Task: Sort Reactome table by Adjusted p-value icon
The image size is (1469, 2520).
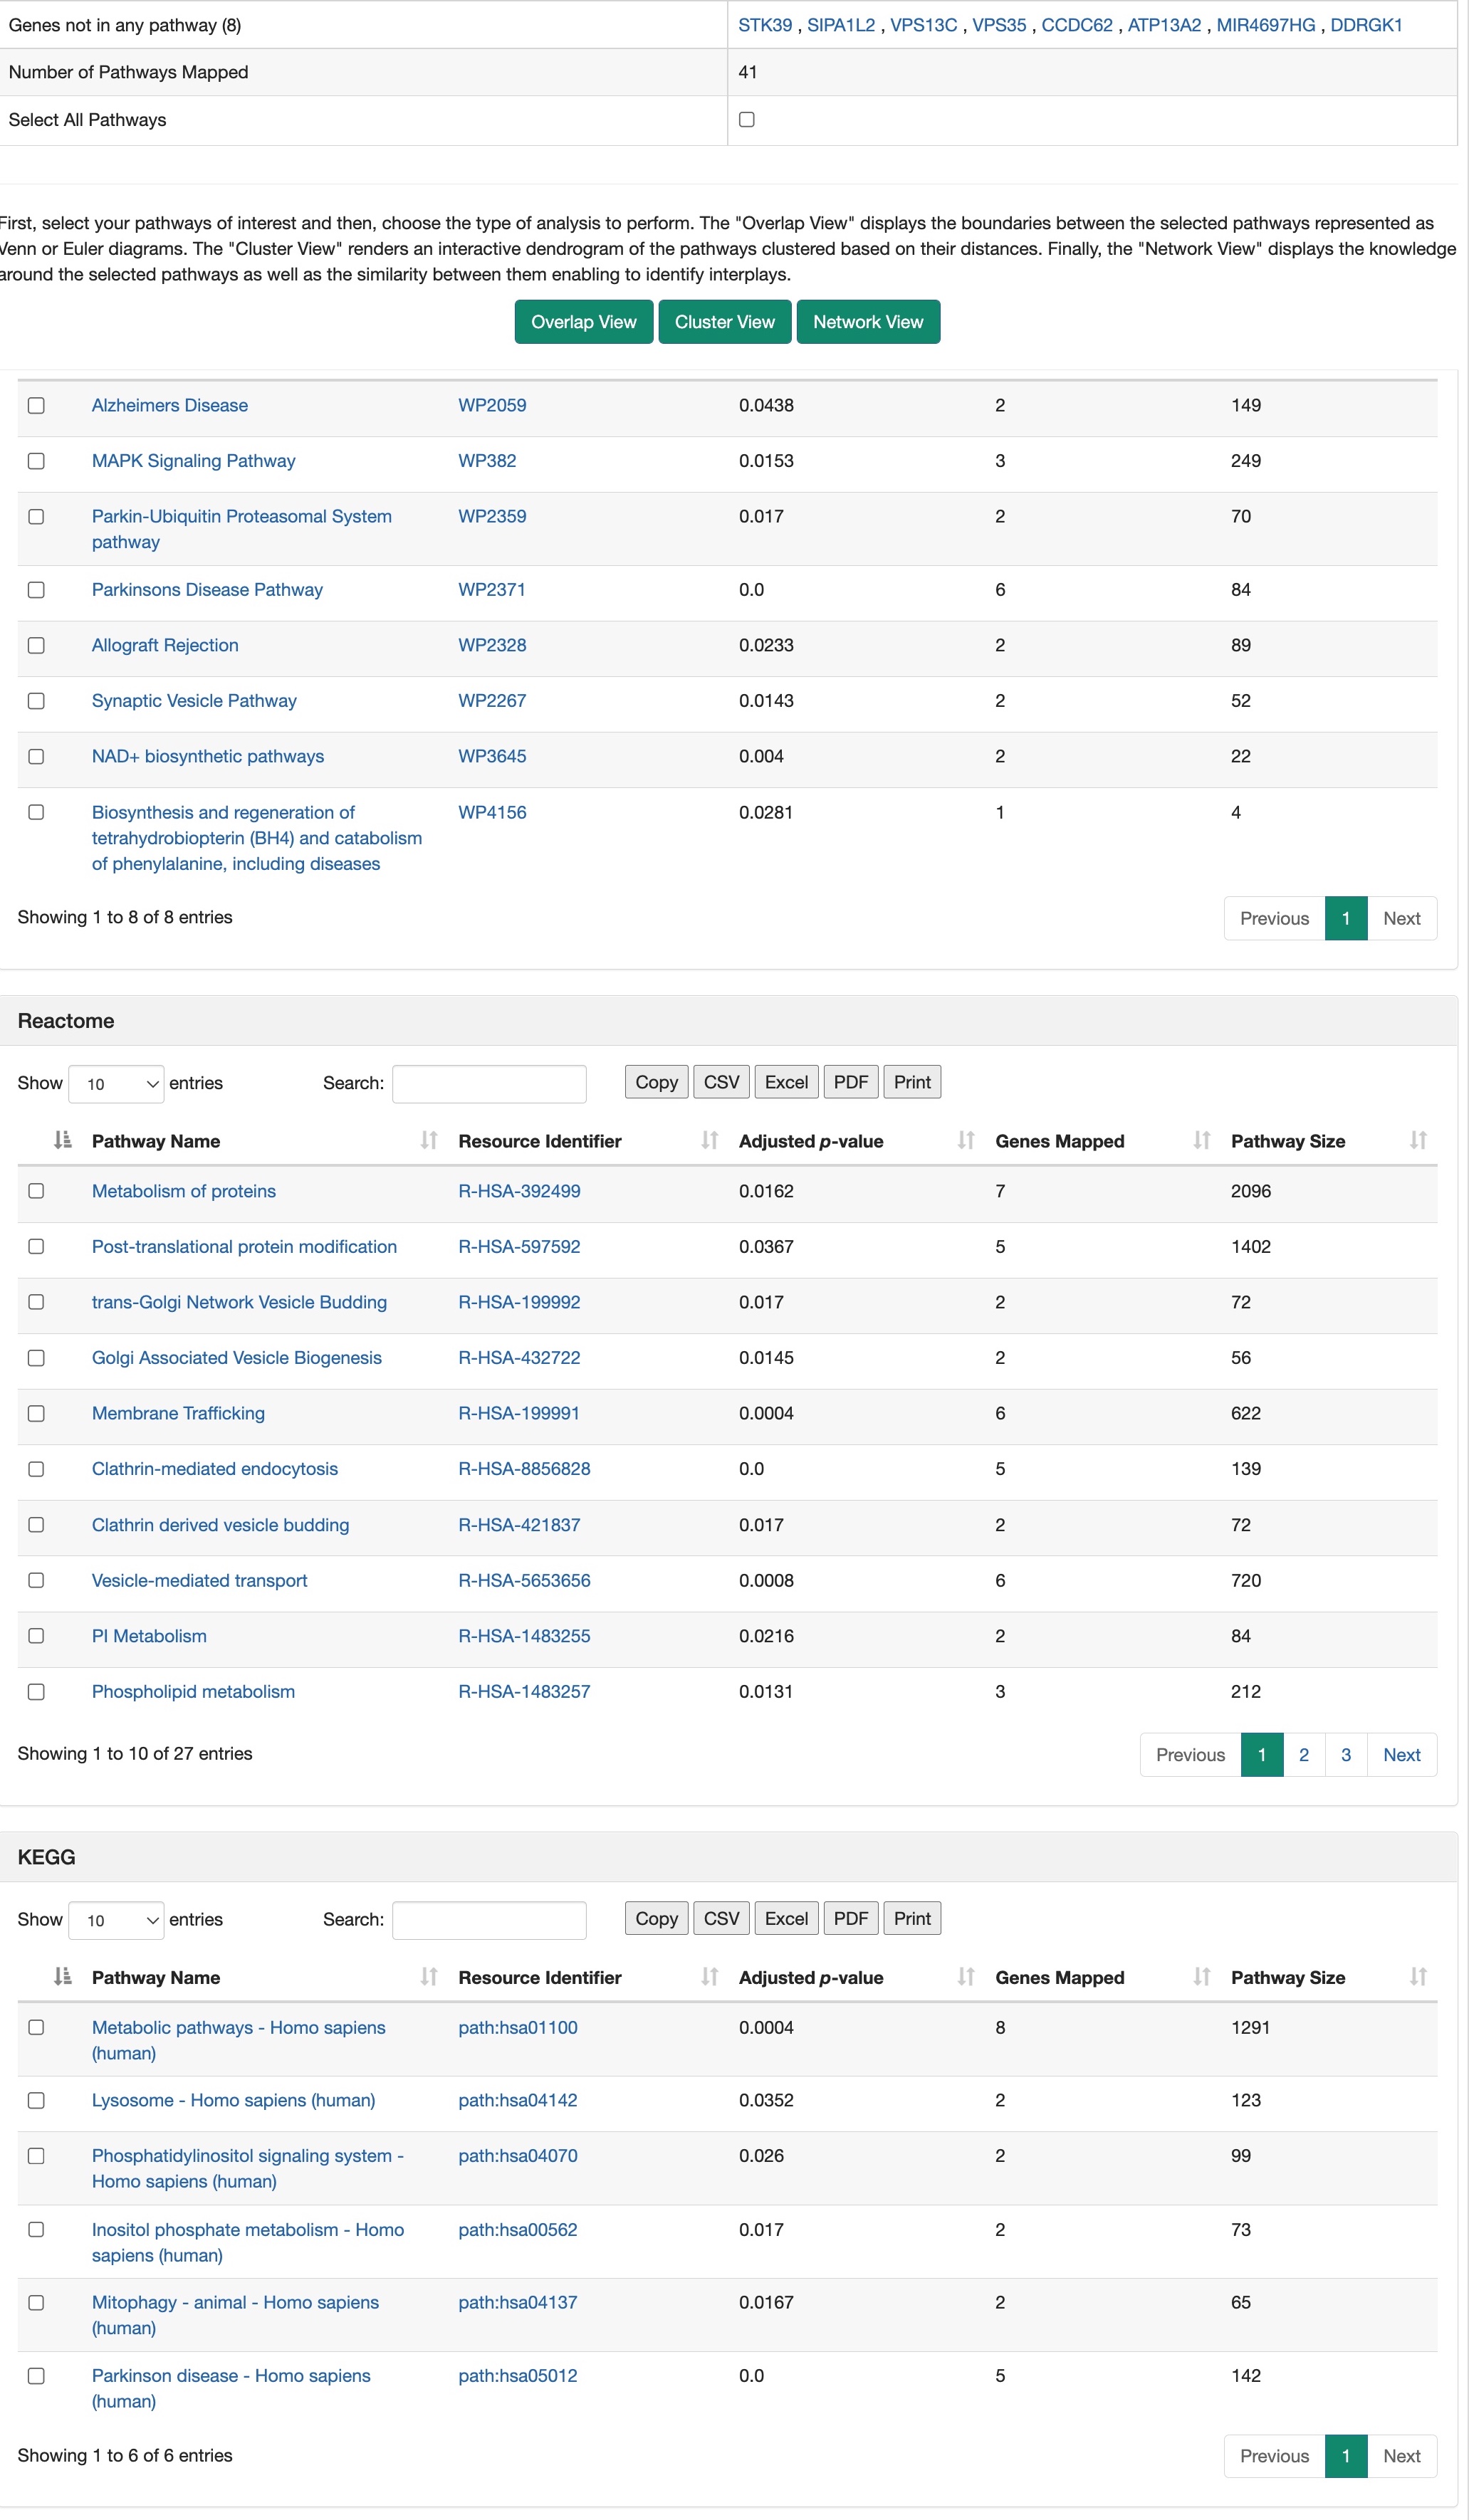Action: click(966, 1140)
